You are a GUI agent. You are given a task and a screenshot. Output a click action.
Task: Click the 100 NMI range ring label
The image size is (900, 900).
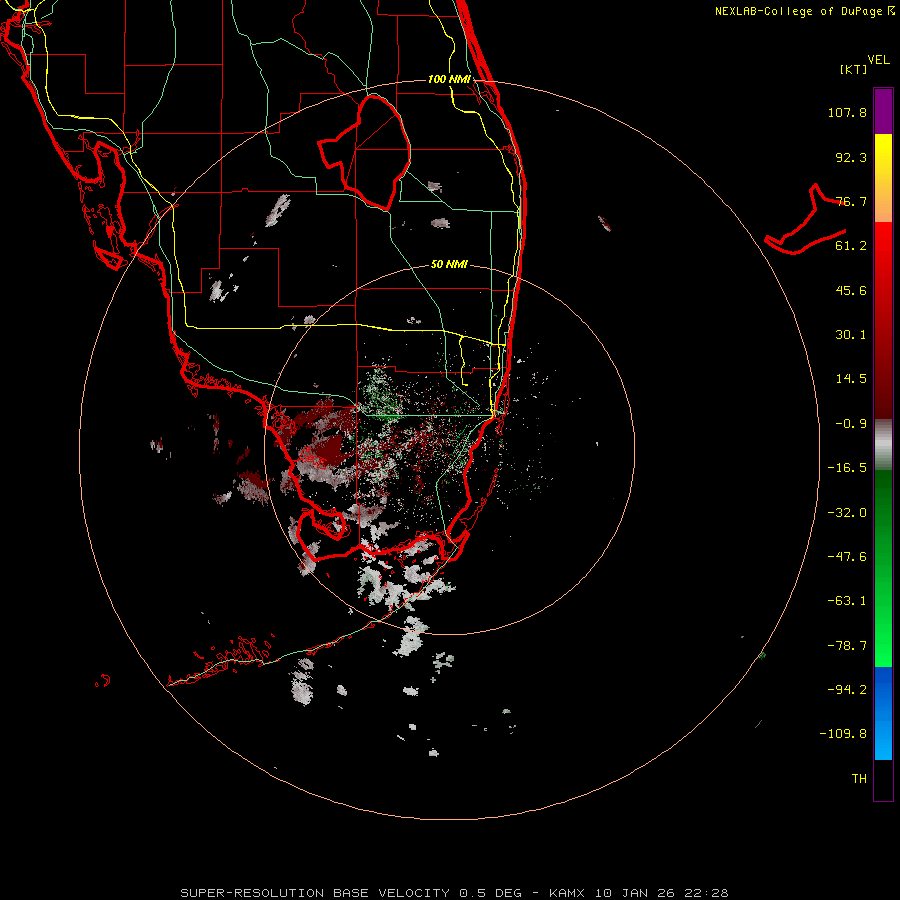[449, 79]
